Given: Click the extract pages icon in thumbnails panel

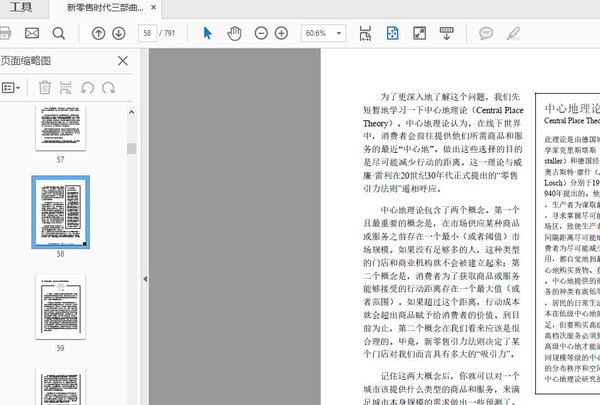Looking at the screenshot, I should pyautogui.click(x=65, y=88).
